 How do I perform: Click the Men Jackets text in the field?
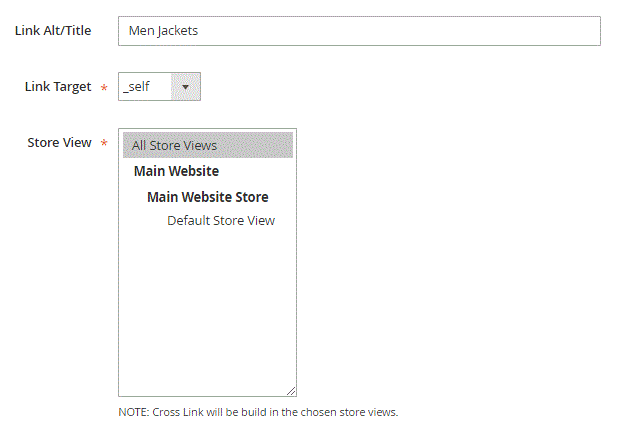tap(163, 31)
